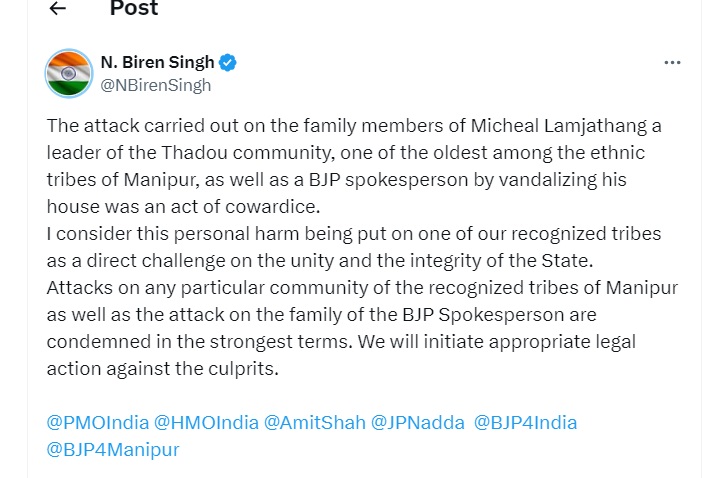Screen dimensions: 708x478
Task: Open the N. Biren Singh display name
Action: pyautogui.click(x=157, y=62)
